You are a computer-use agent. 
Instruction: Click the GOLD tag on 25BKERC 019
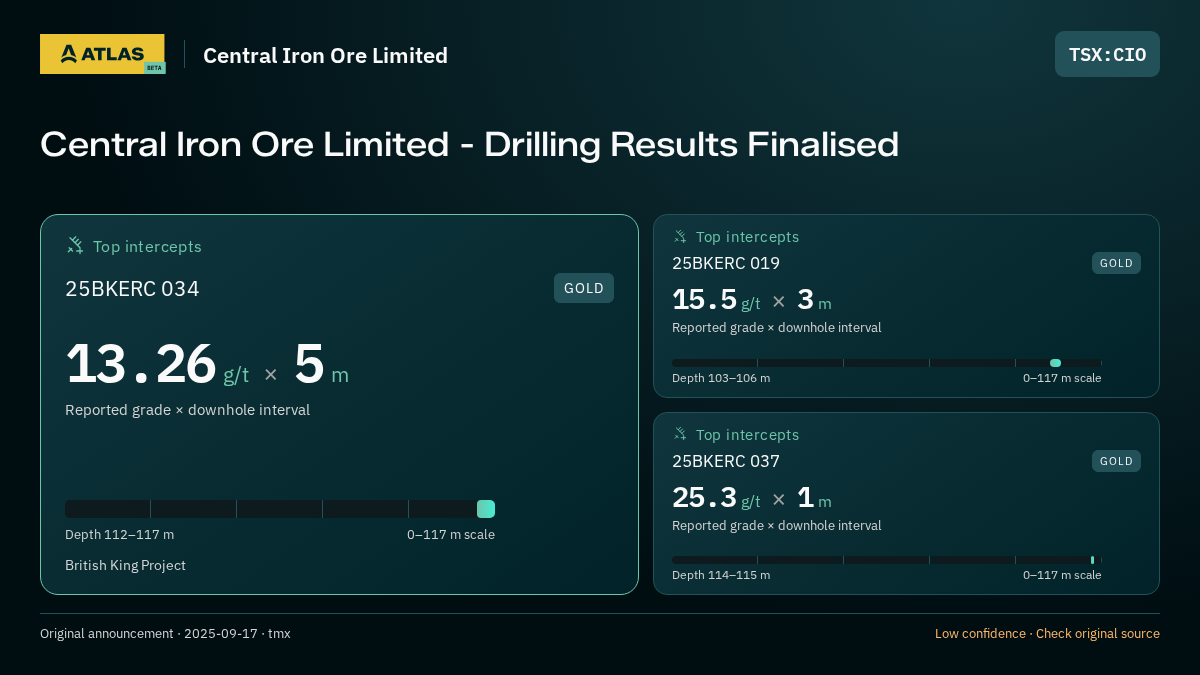tap(1116, 263)
